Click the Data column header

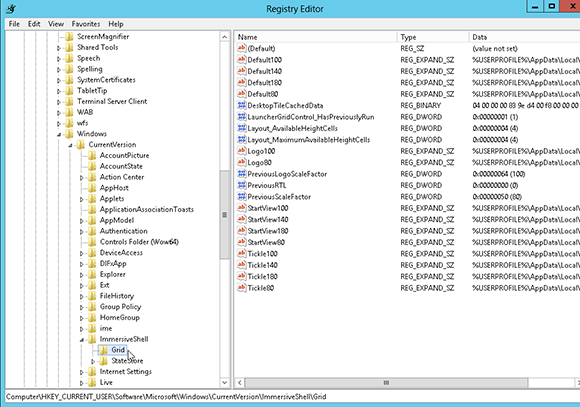tap(524, 37)
